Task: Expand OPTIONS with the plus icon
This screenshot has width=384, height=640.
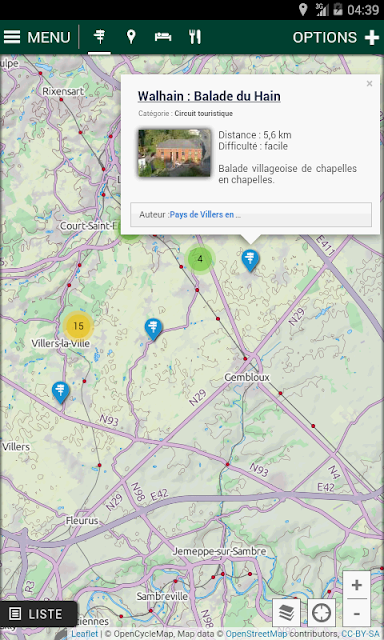Action: point(336,37)
